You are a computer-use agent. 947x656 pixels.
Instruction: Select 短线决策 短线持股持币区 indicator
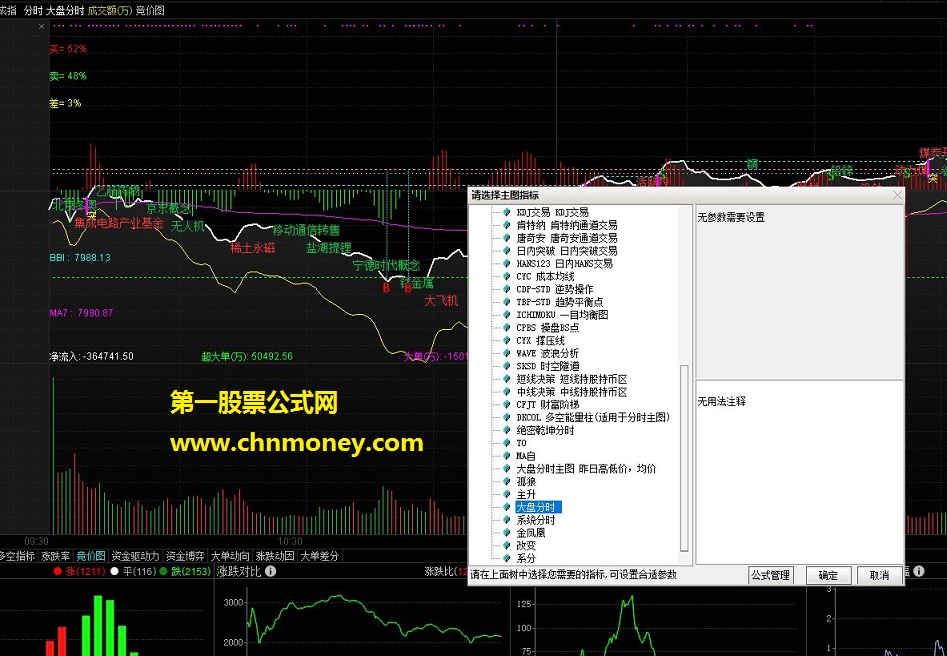pyautogui.click(x=571, y=379)
